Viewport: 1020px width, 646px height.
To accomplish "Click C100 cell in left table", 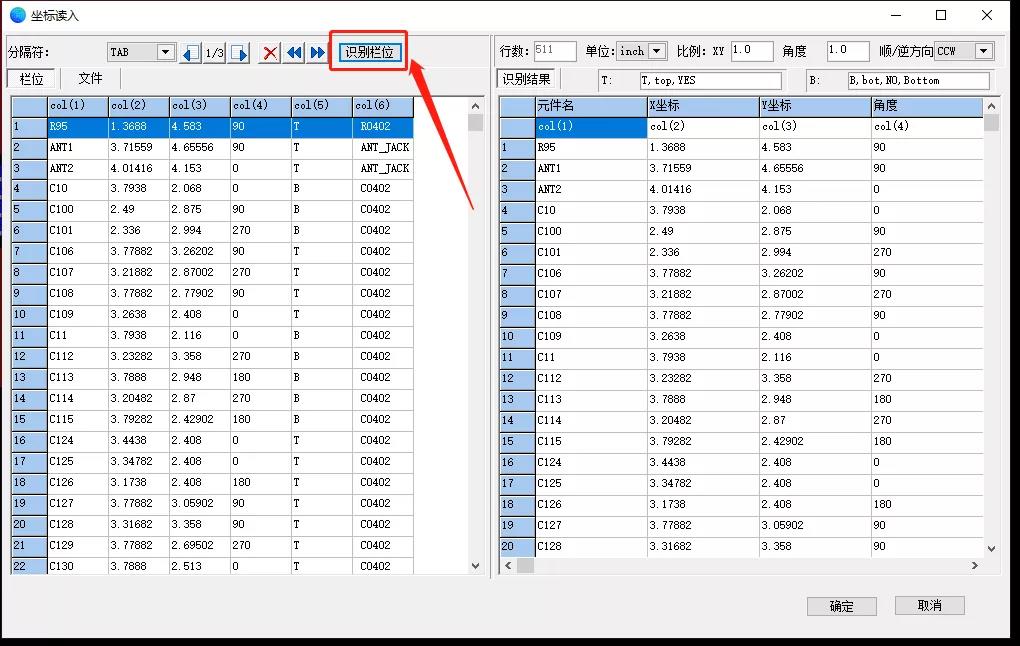I will pyautogui.click(x=78, y=209).
